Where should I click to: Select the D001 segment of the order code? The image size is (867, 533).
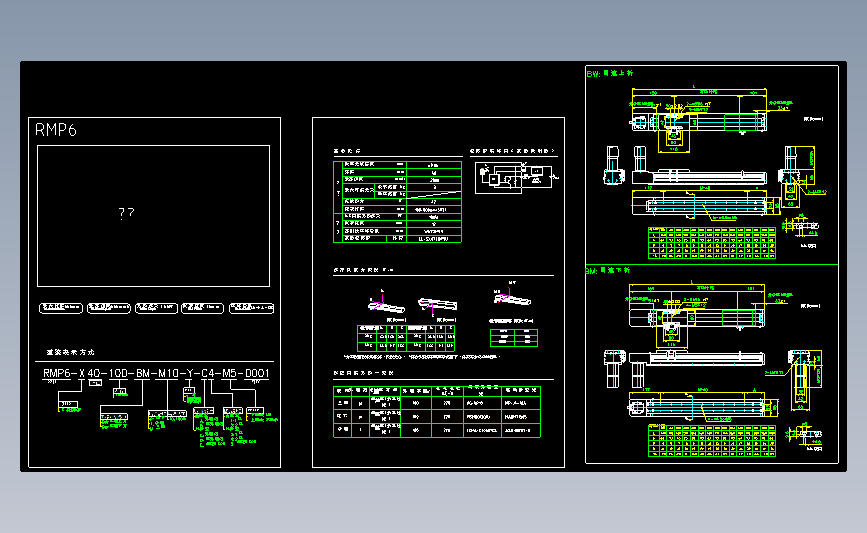pos(257,374)
